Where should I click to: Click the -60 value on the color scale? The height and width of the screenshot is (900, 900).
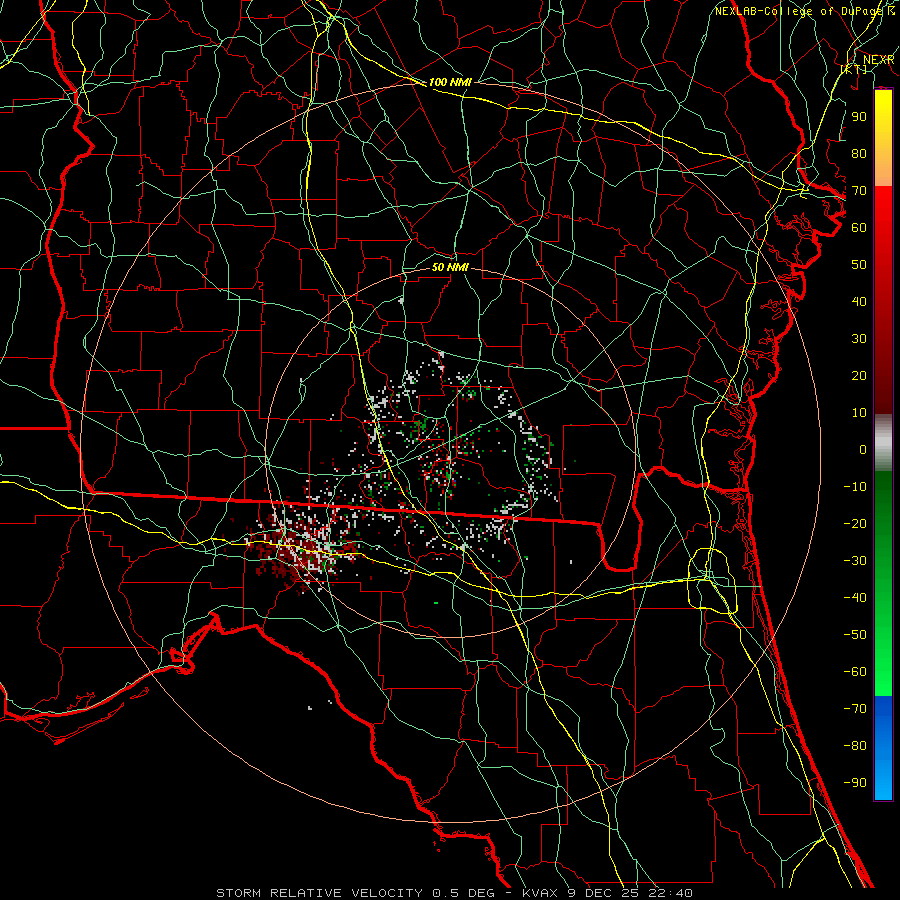tap(855, 672)
